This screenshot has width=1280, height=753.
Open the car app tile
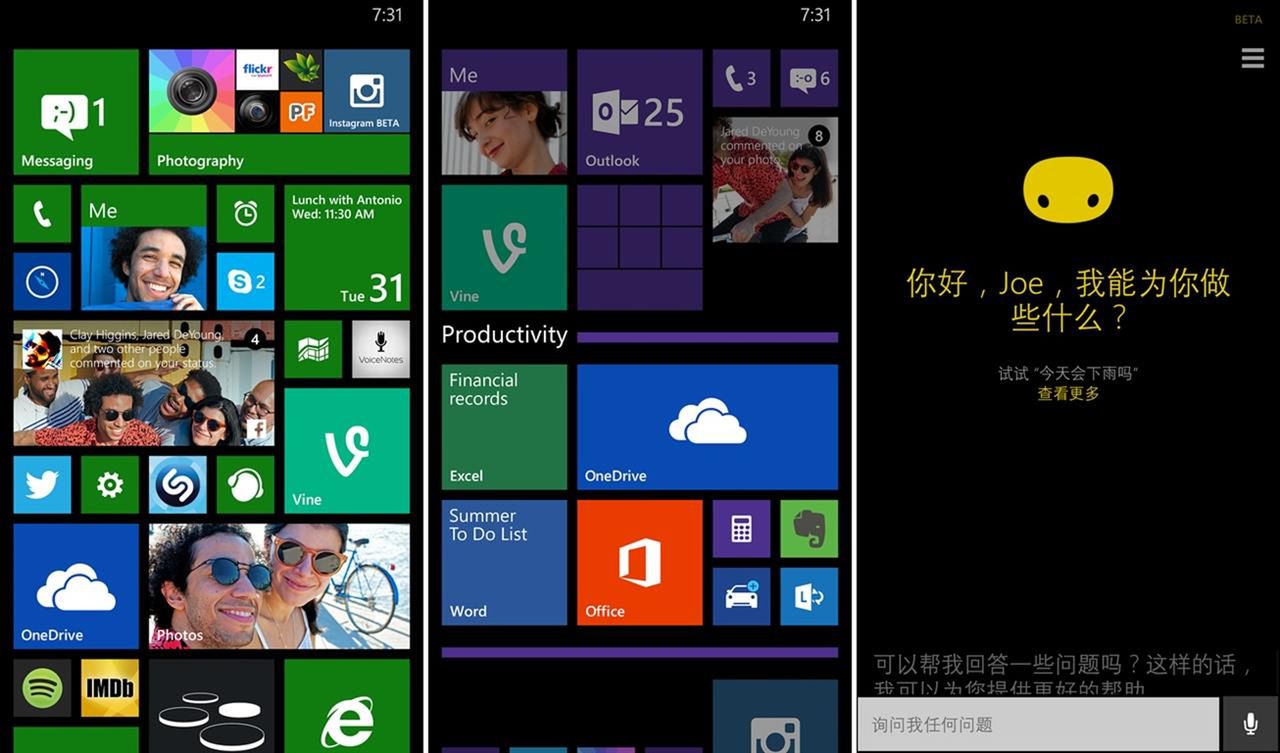(741, 597)
